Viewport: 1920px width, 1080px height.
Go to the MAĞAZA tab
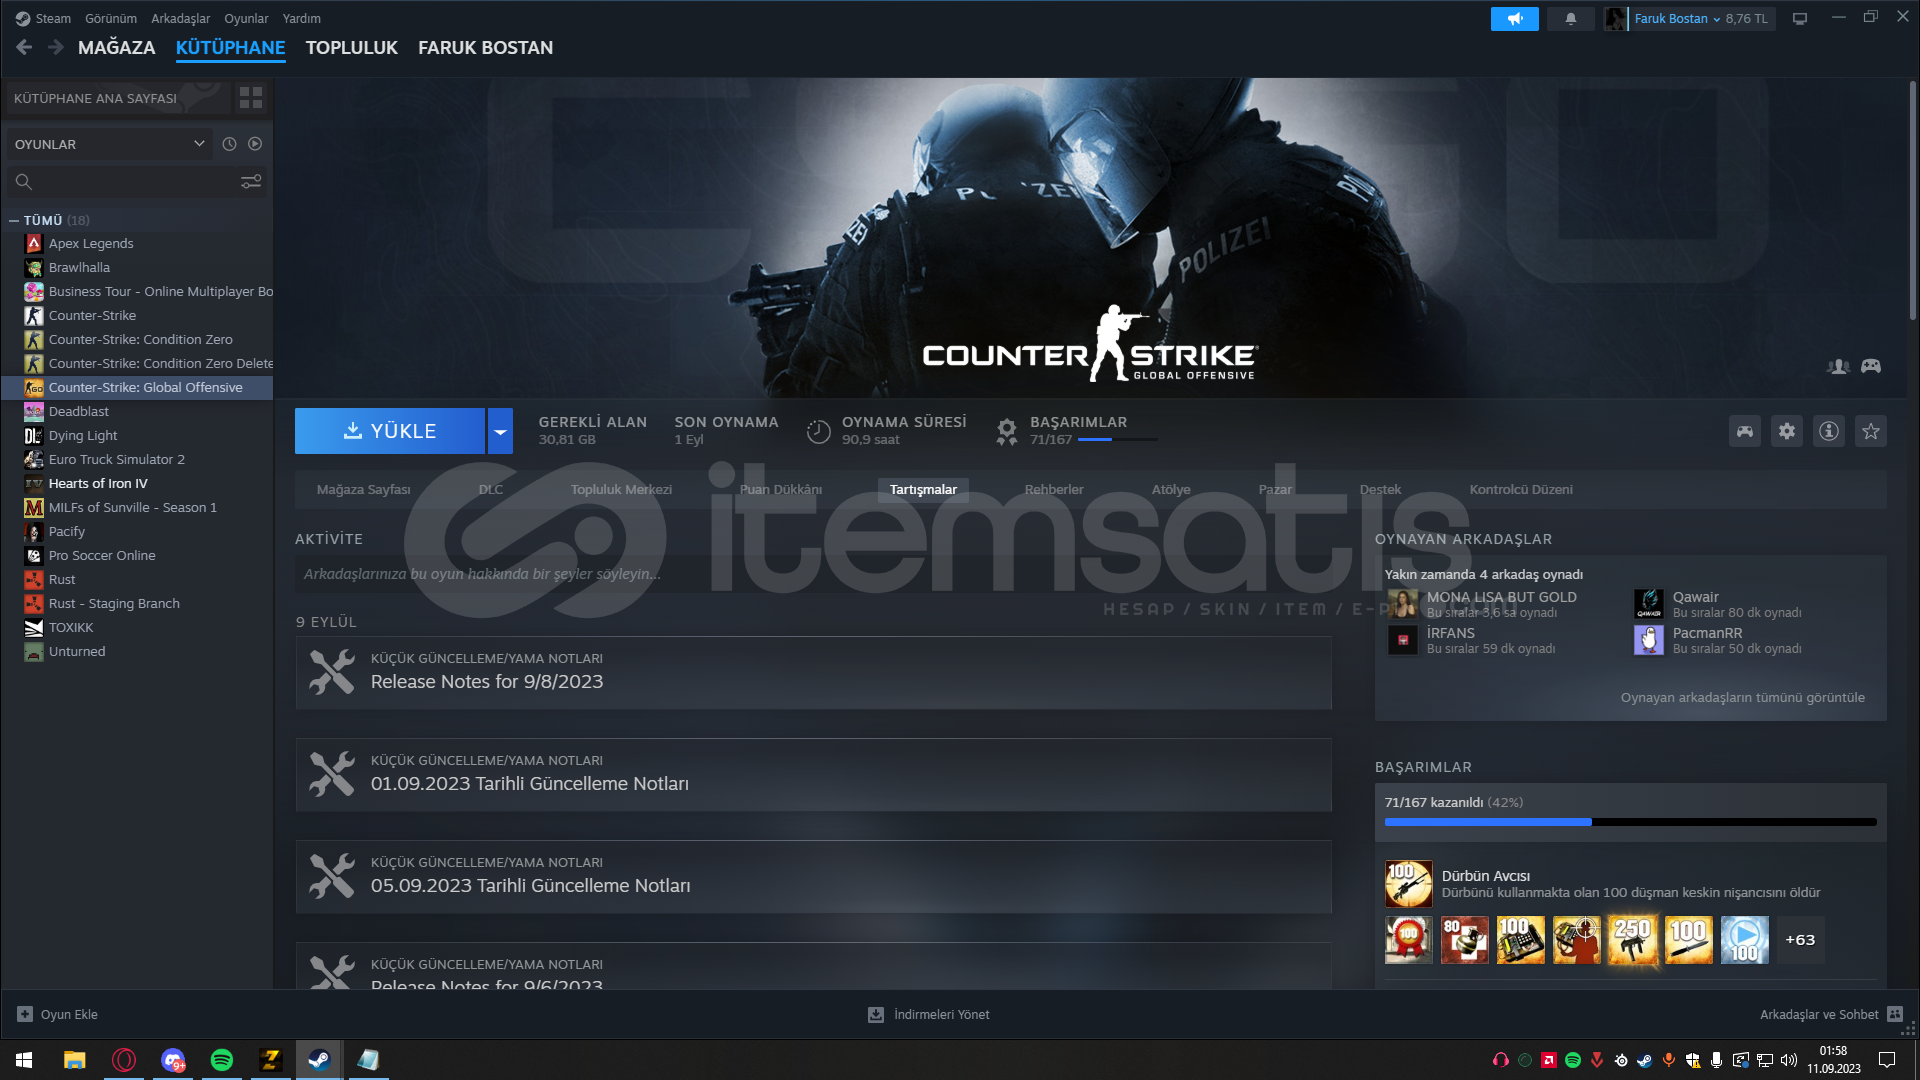click(117, 47)
